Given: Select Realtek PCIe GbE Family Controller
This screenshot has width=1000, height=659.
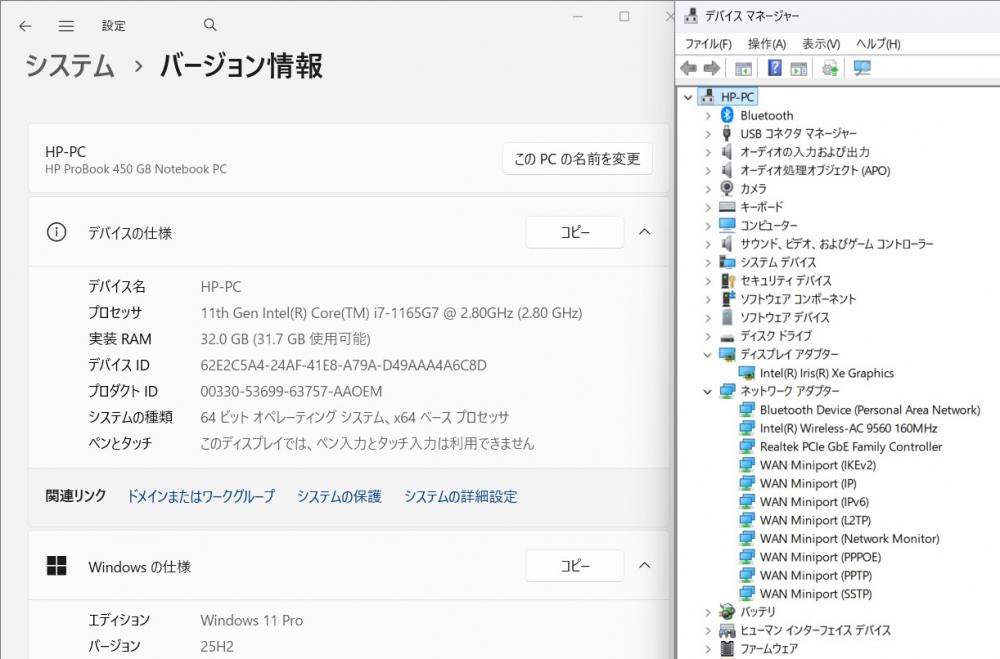Looking at the screenshot, I should coord(850,447).
